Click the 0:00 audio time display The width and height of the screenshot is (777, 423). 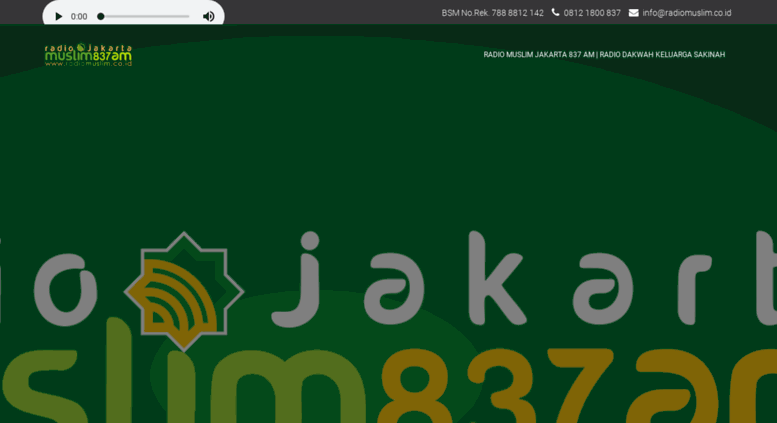click(x=79, y=16)
